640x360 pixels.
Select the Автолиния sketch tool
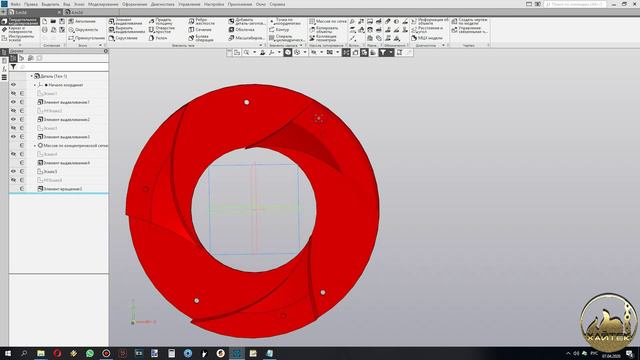tap(82, 21)
